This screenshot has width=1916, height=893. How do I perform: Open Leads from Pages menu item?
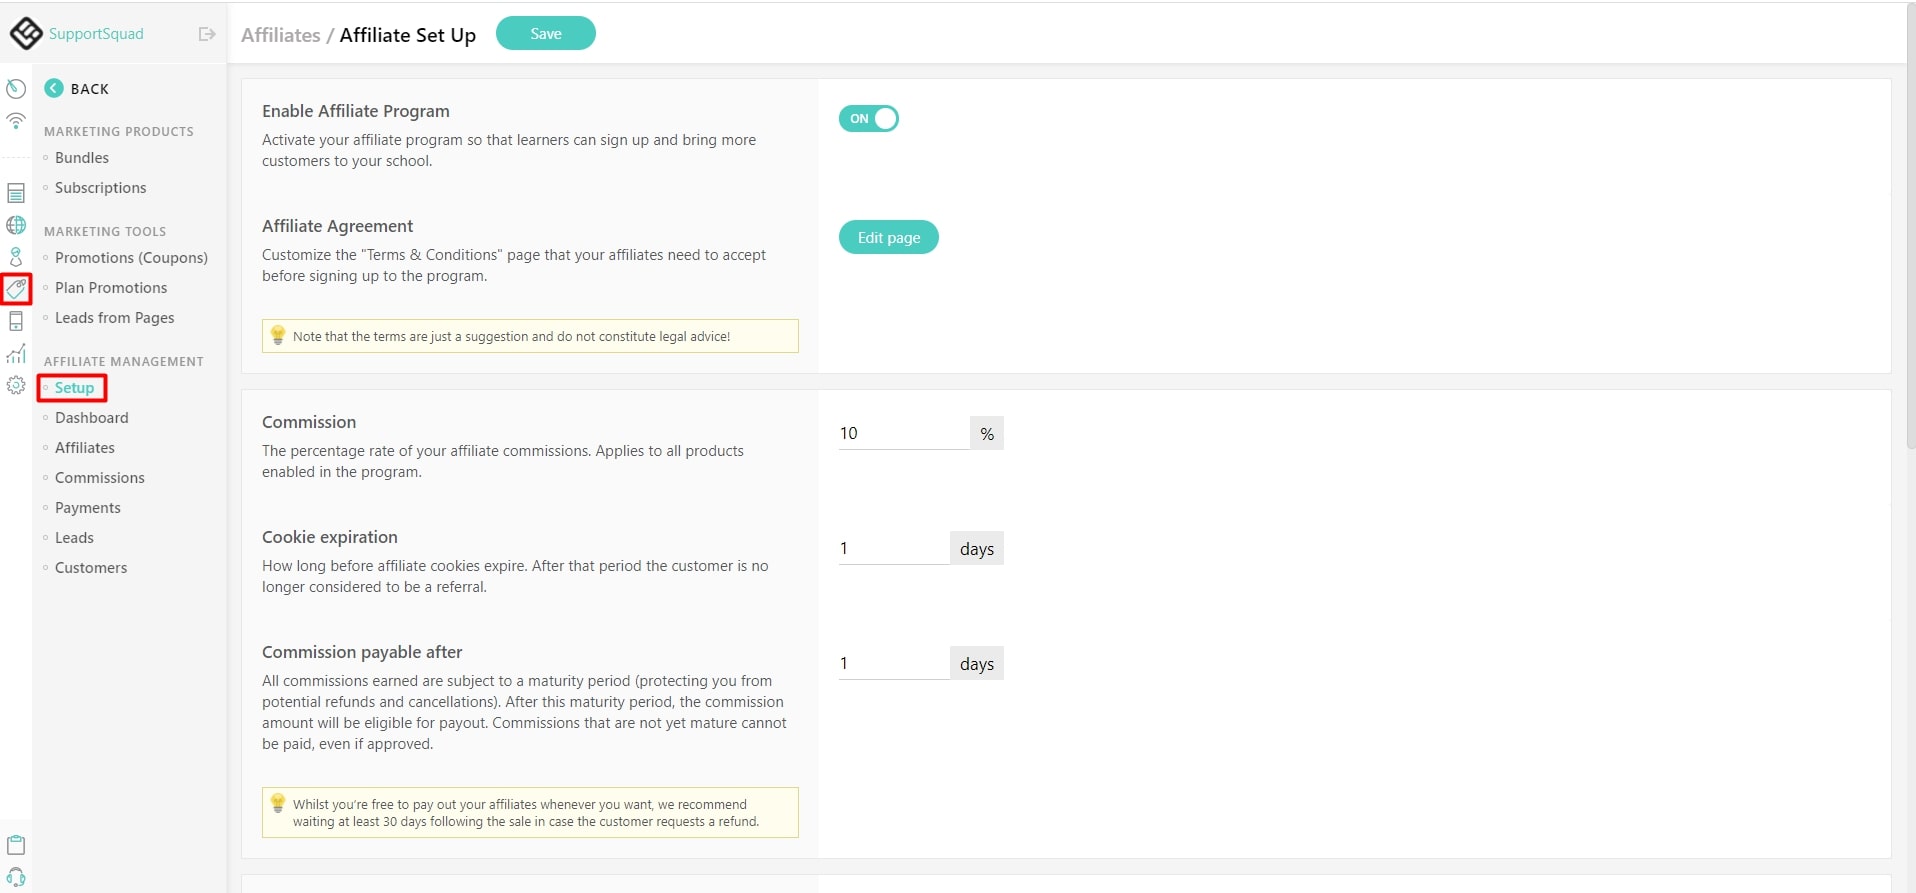click(114, 318)
